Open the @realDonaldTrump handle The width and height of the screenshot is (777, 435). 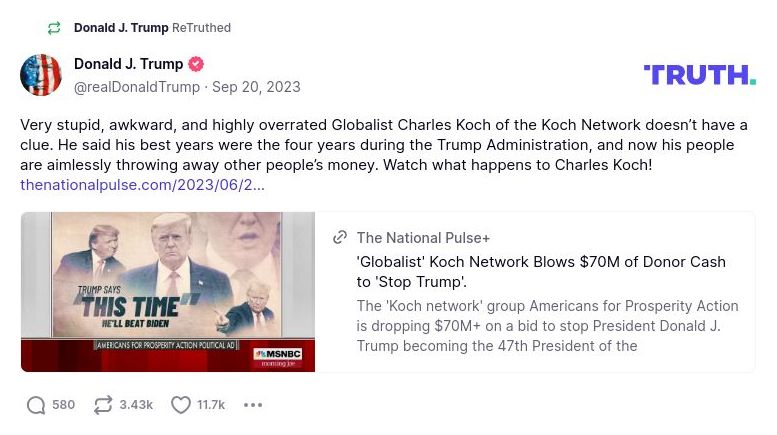coord(137,87)
